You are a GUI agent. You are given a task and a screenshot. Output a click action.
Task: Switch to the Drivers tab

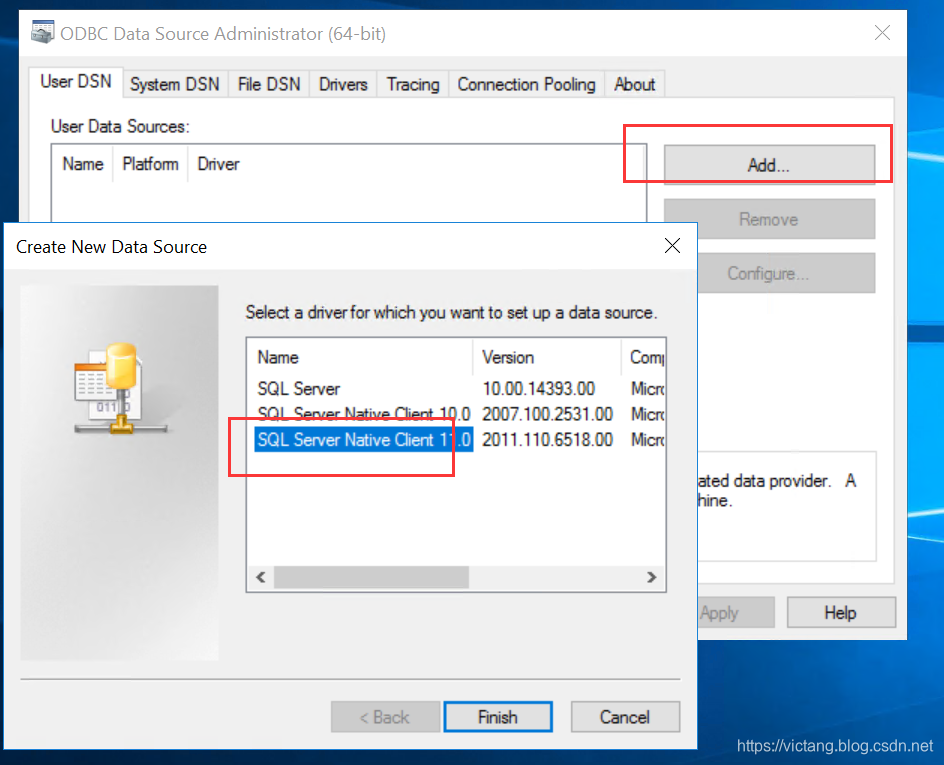click(x=343, y=84)
